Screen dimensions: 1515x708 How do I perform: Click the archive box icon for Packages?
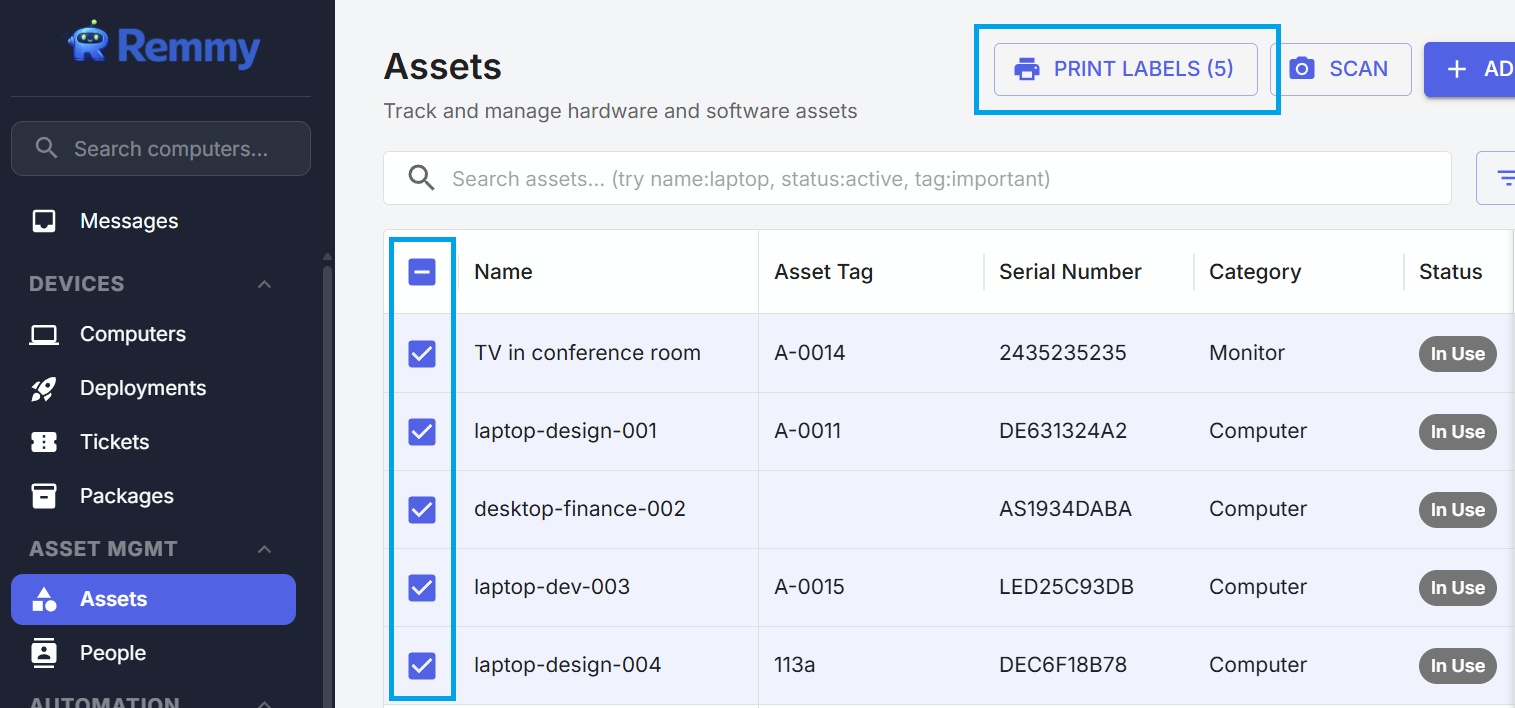pos(44,496)
